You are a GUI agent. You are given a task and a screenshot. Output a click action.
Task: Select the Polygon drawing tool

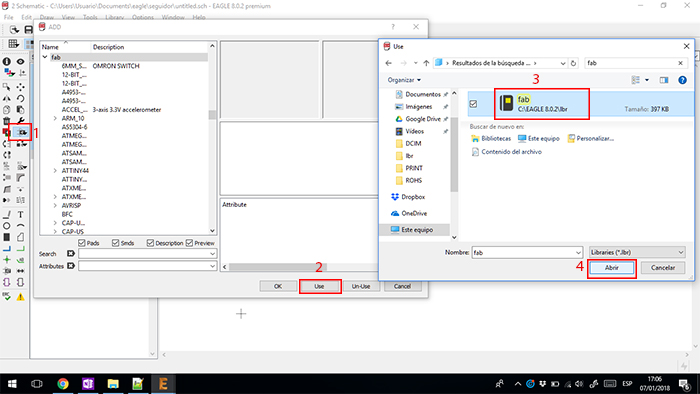pos(21,237)
